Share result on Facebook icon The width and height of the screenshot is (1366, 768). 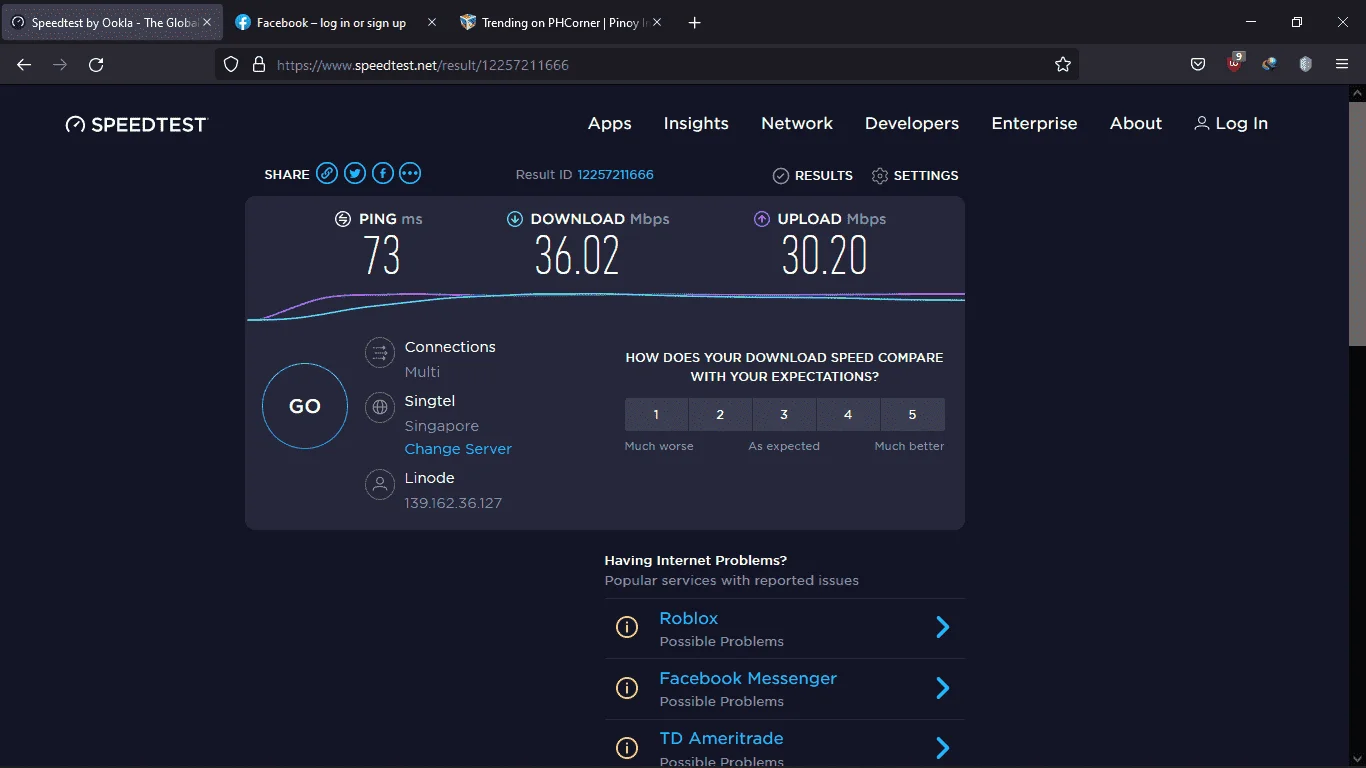382,174
